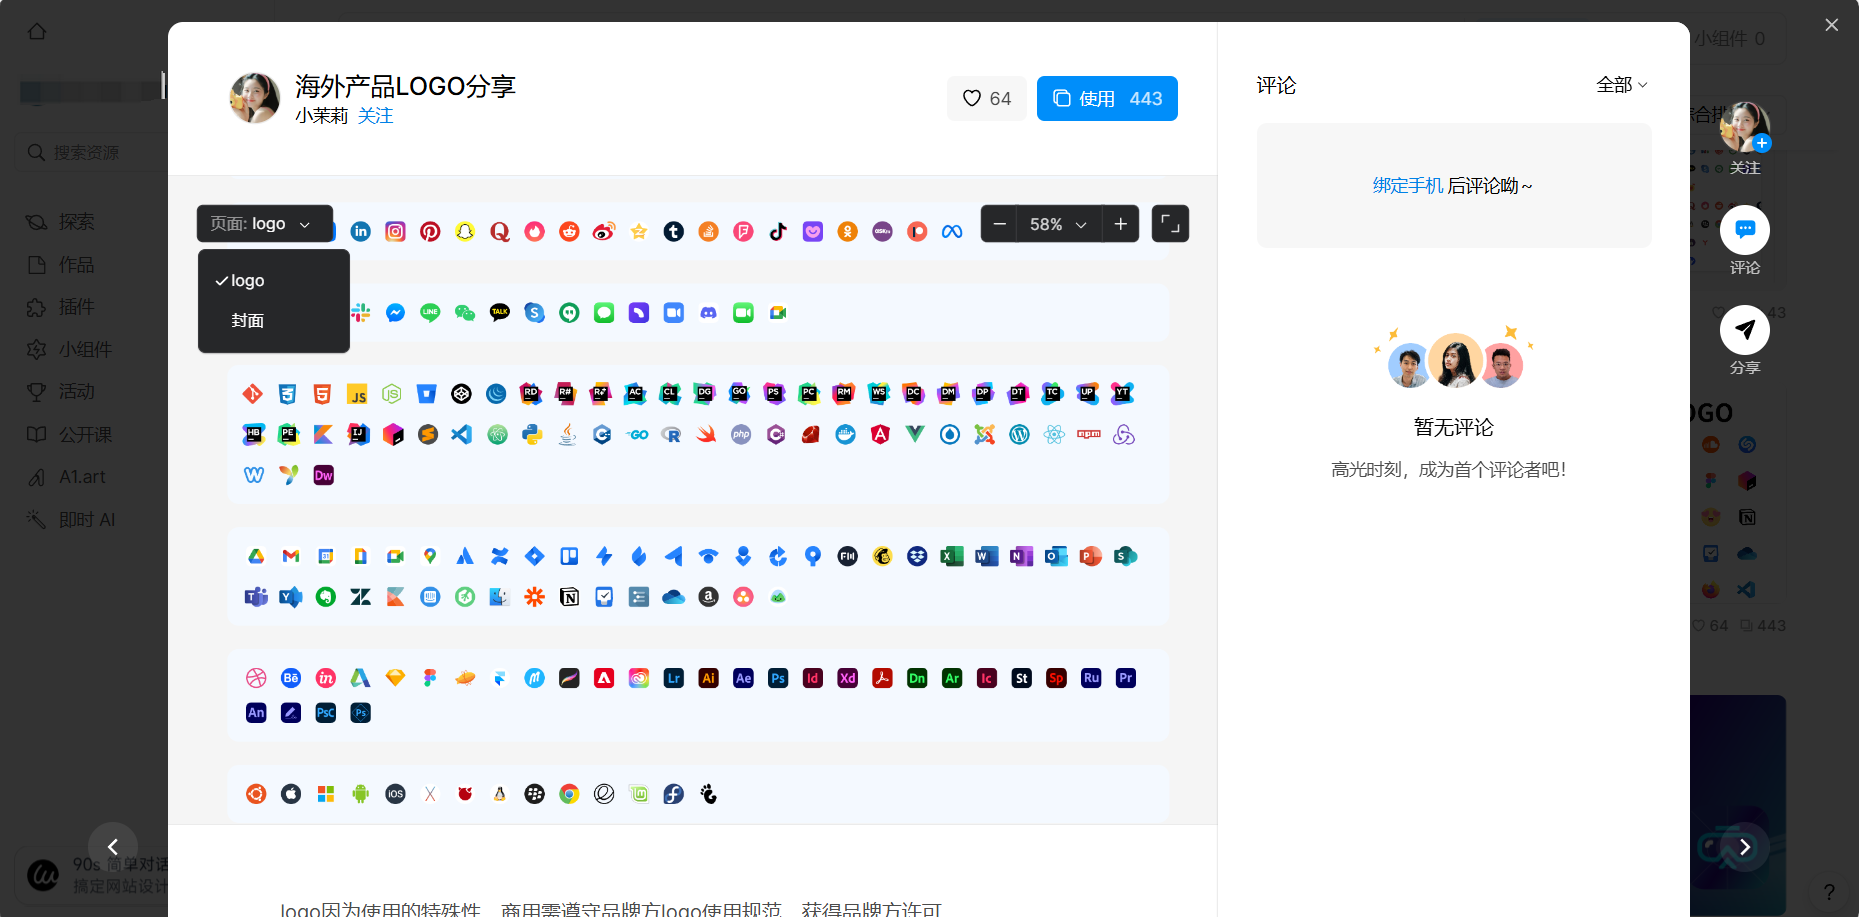1859x917 pixels.
Task: Click the Chrome logo in preview
Action: (569, 794)
